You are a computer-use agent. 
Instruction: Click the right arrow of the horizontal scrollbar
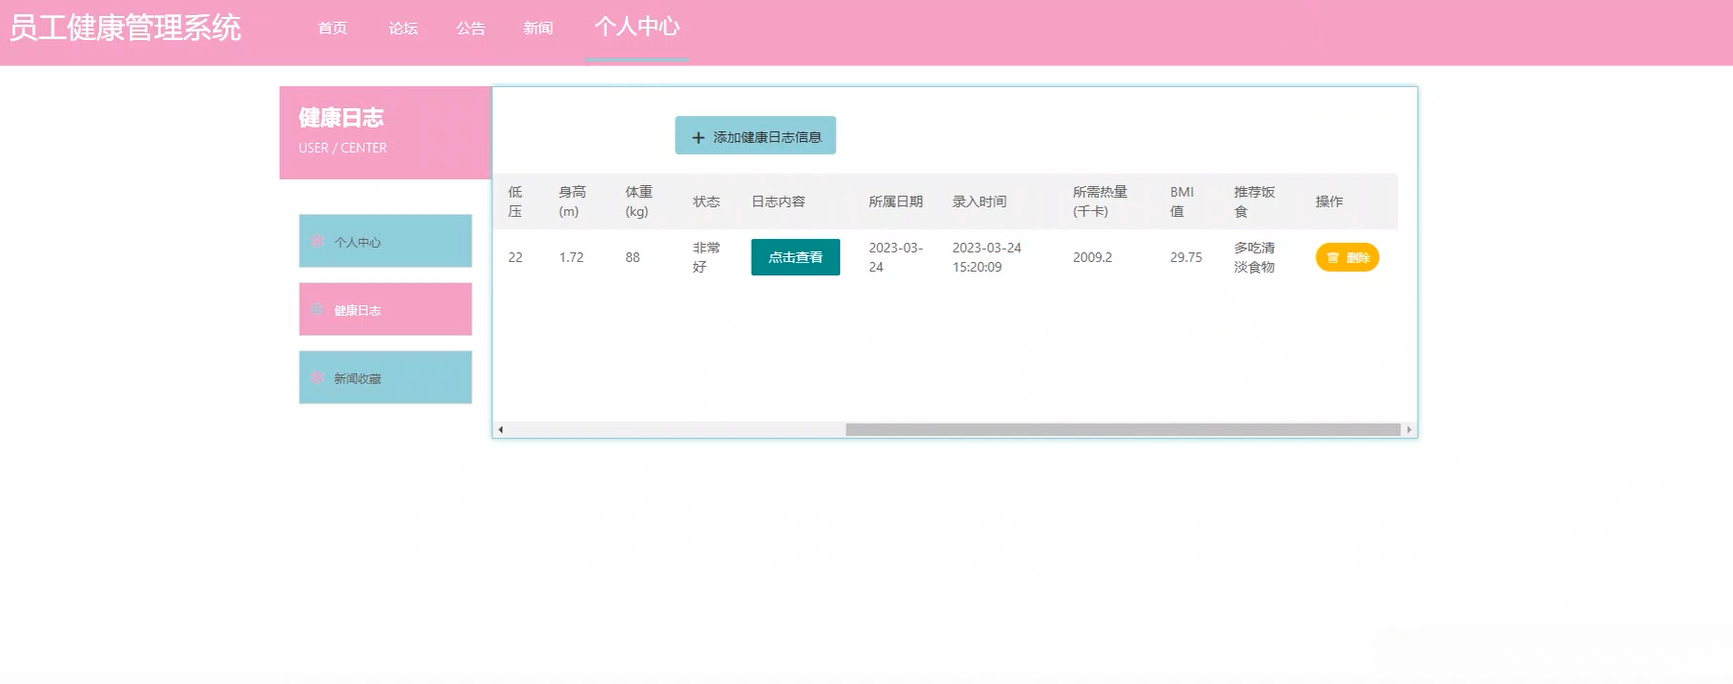coord(1409,430)
